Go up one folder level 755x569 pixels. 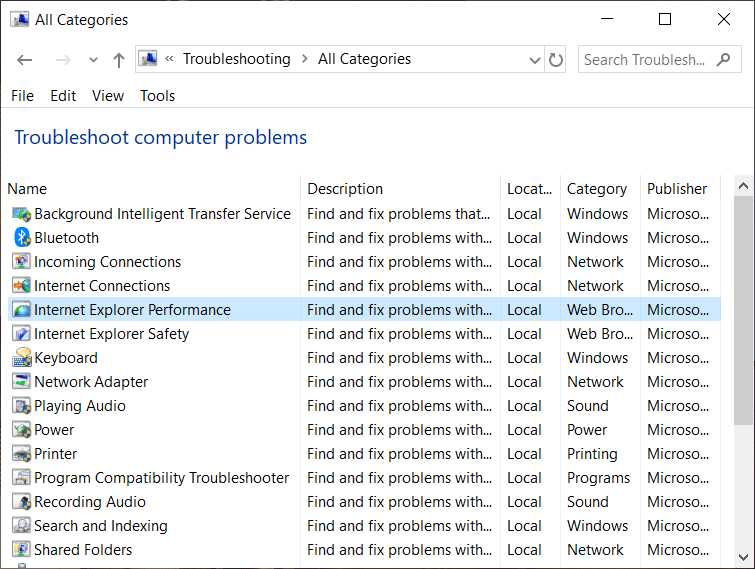click(119, 60)
